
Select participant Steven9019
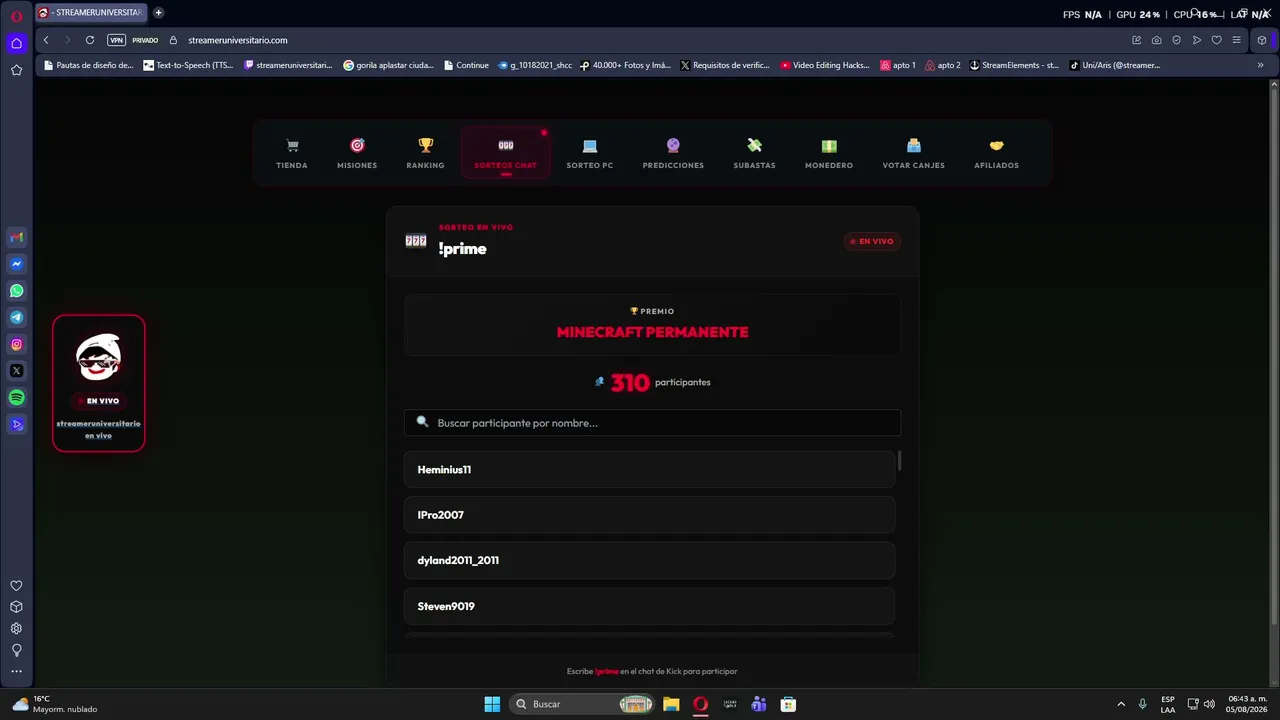click(x=649, y=607)
